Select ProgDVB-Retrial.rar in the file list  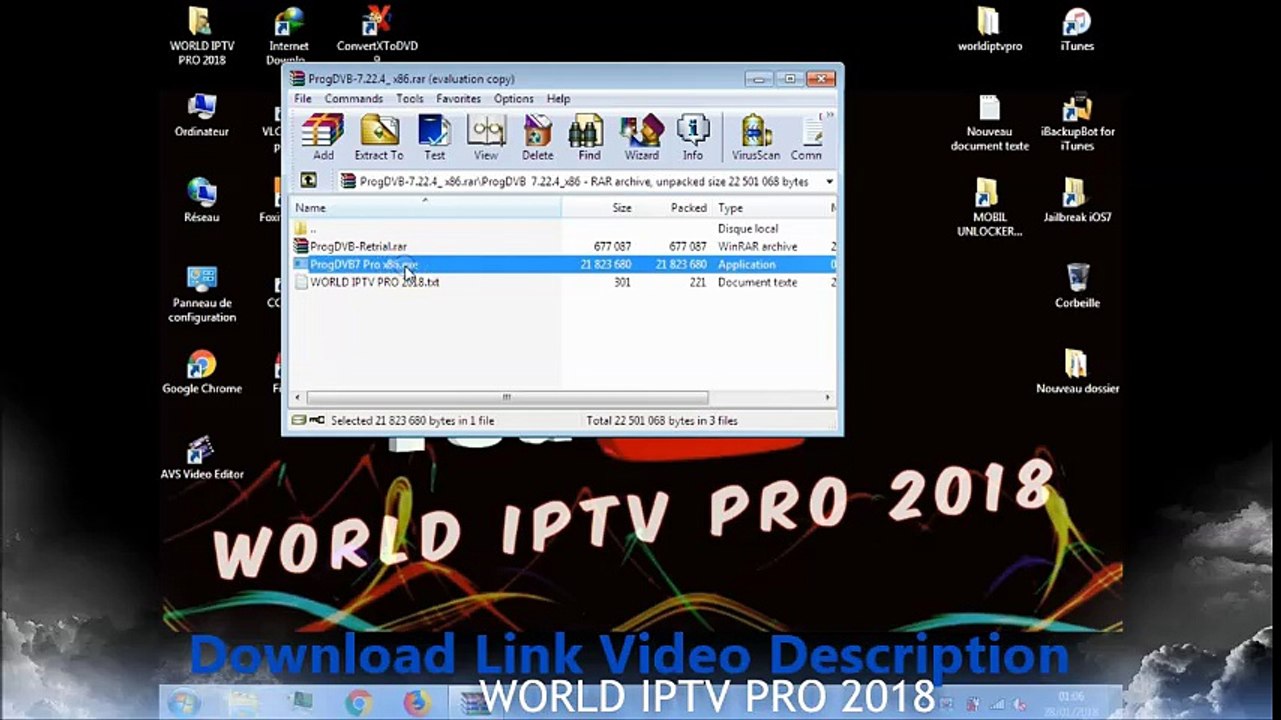click(564, 246)
